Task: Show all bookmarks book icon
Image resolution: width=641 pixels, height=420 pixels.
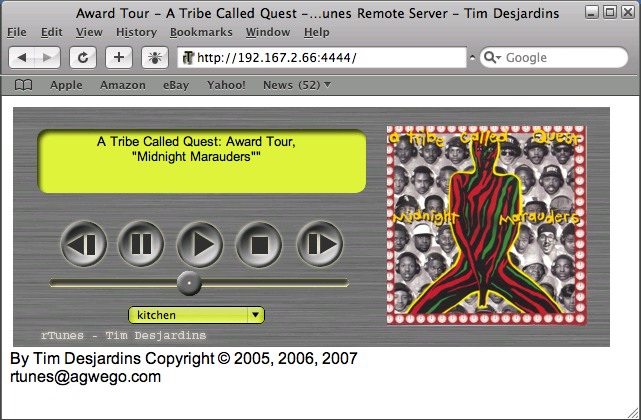Action: pos(23,85)
